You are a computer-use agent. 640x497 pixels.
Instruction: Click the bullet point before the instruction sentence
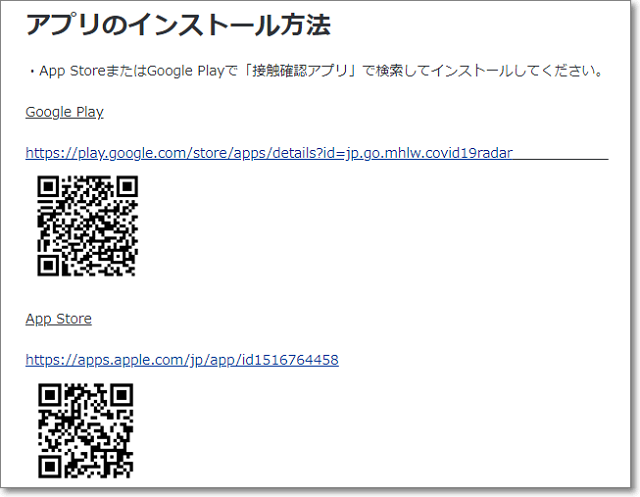[x=32, y=71]
